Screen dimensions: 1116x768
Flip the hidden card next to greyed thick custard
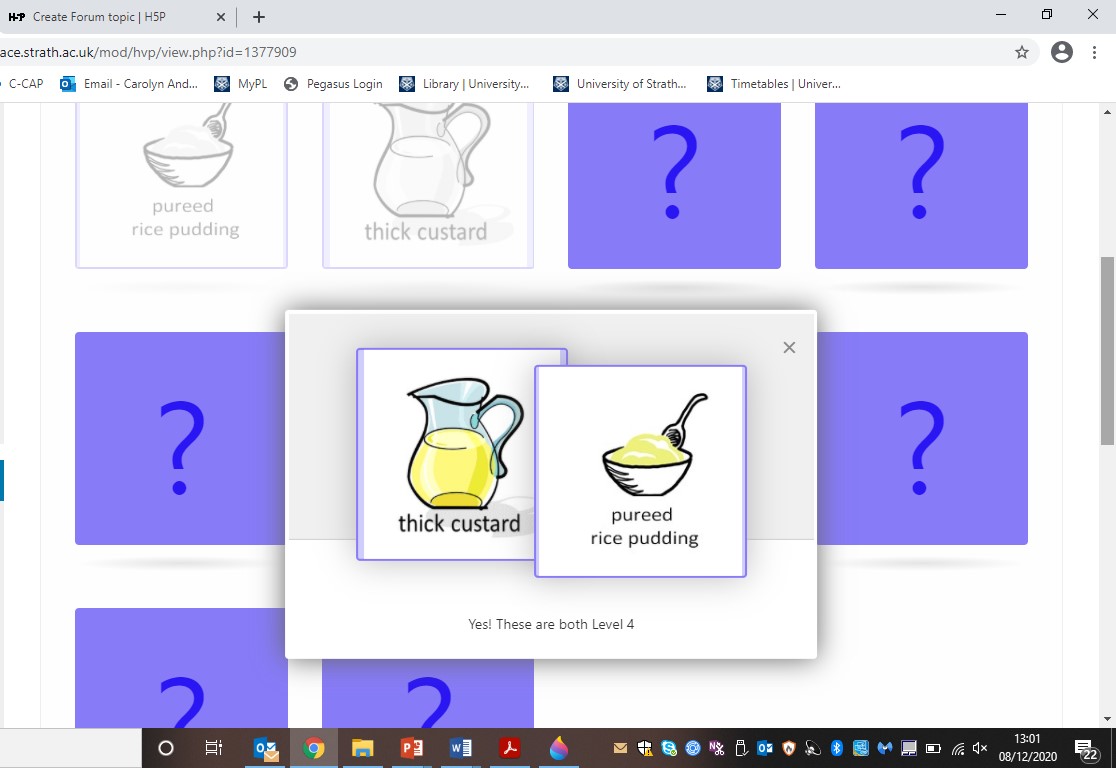(x=674, y=185)
